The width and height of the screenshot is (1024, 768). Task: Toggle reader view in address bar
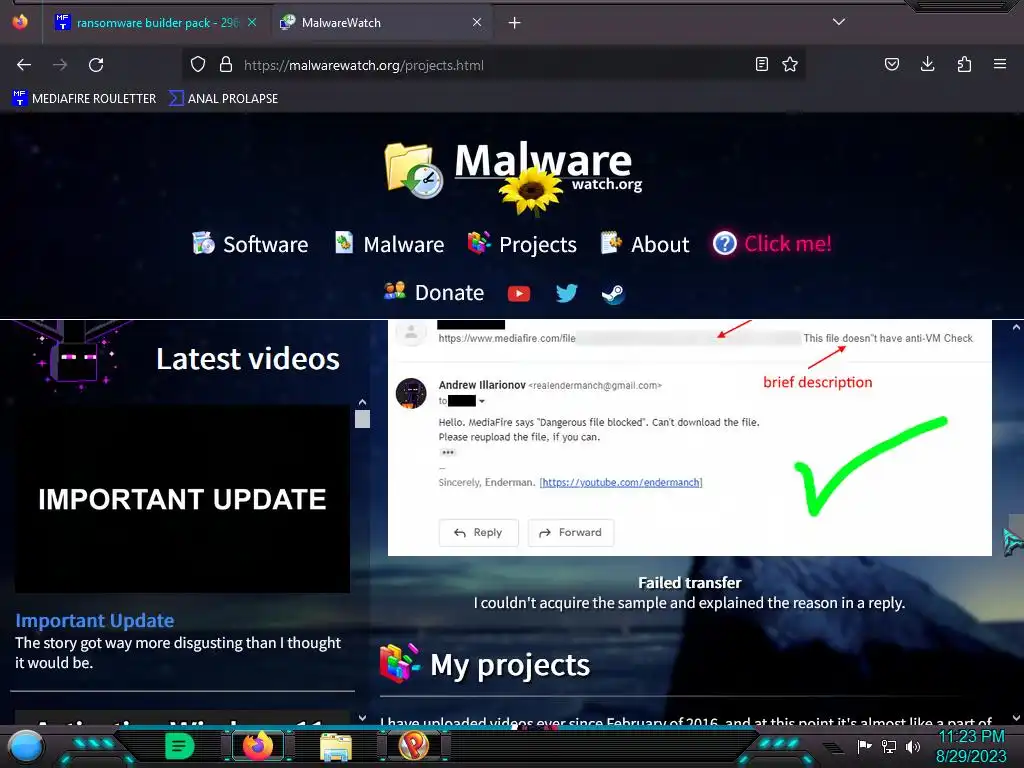point(761,65)
